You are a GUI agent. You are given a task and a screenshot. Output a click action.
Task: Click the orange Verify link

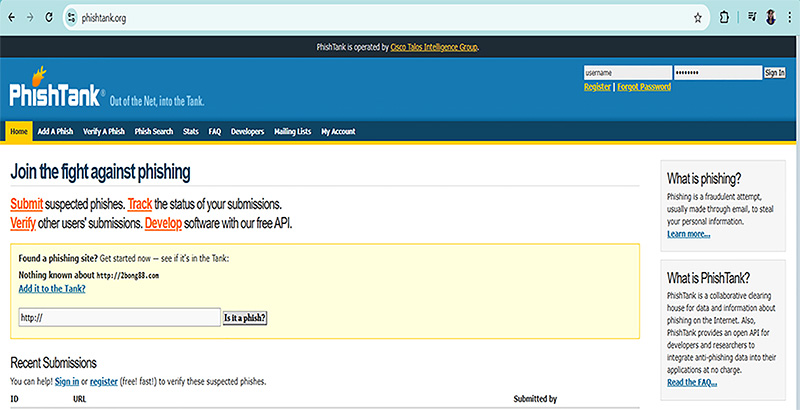coord(23,223)
